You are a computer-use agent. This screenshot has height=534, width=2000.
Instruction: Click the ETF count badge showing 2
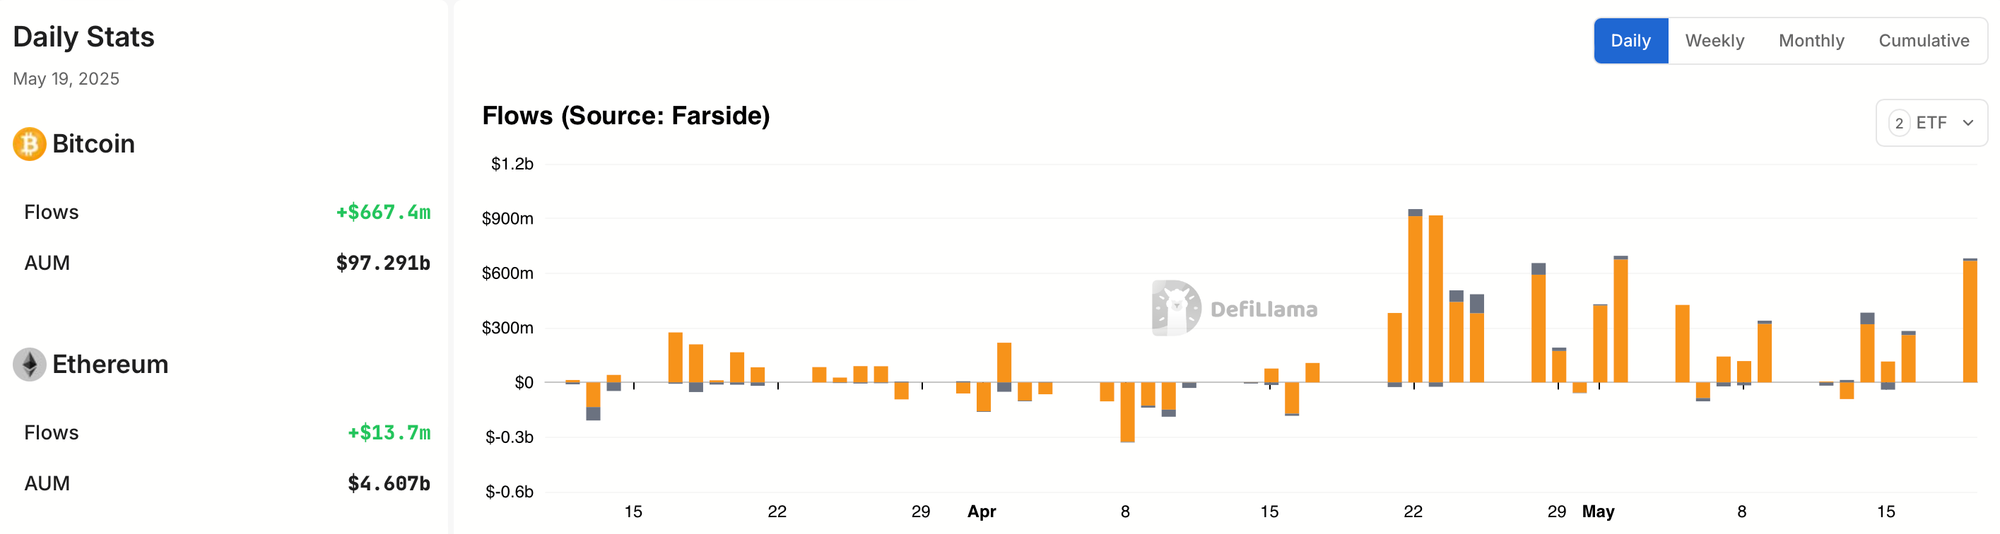pyautogui.click(x=1899, y=123)
